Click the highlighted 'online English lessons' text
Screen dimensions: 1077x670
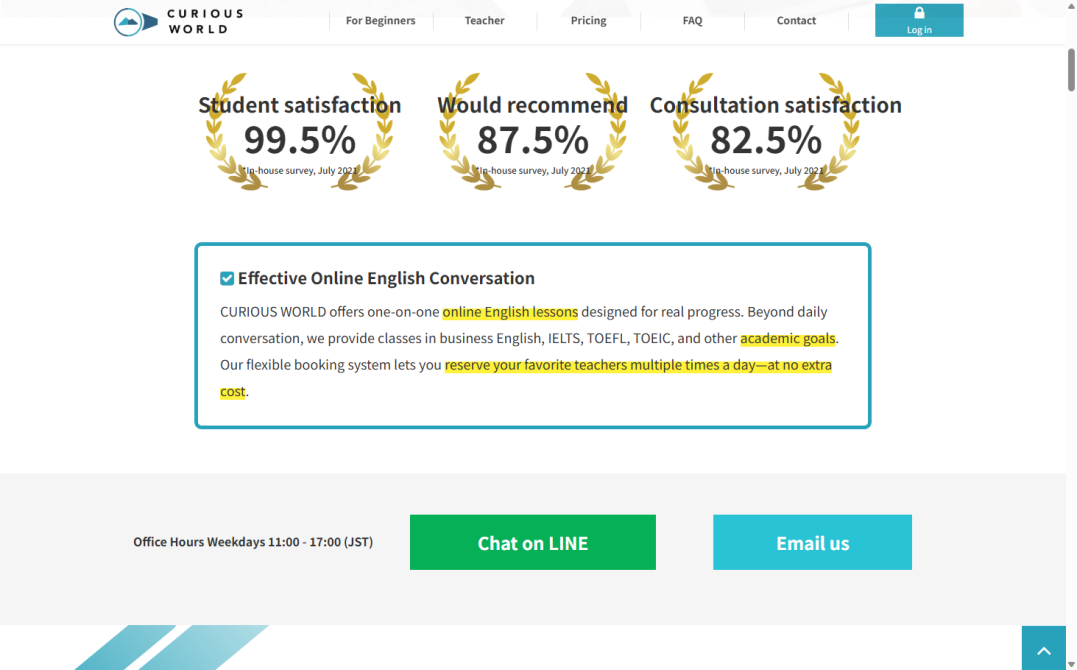tap(510, 312)
